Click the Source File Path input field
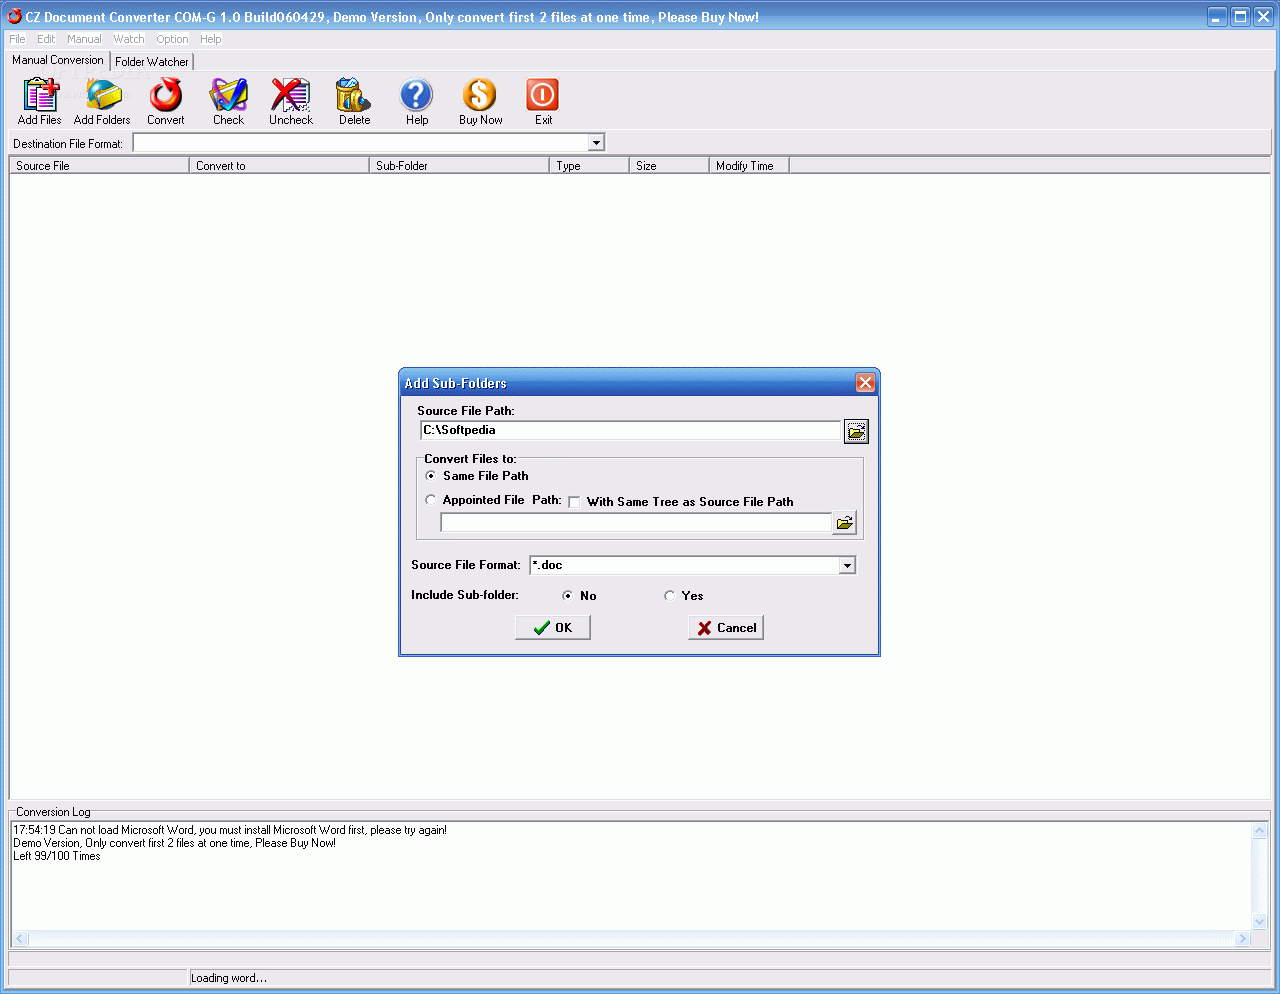The image size is (1280, 994). 631,431
